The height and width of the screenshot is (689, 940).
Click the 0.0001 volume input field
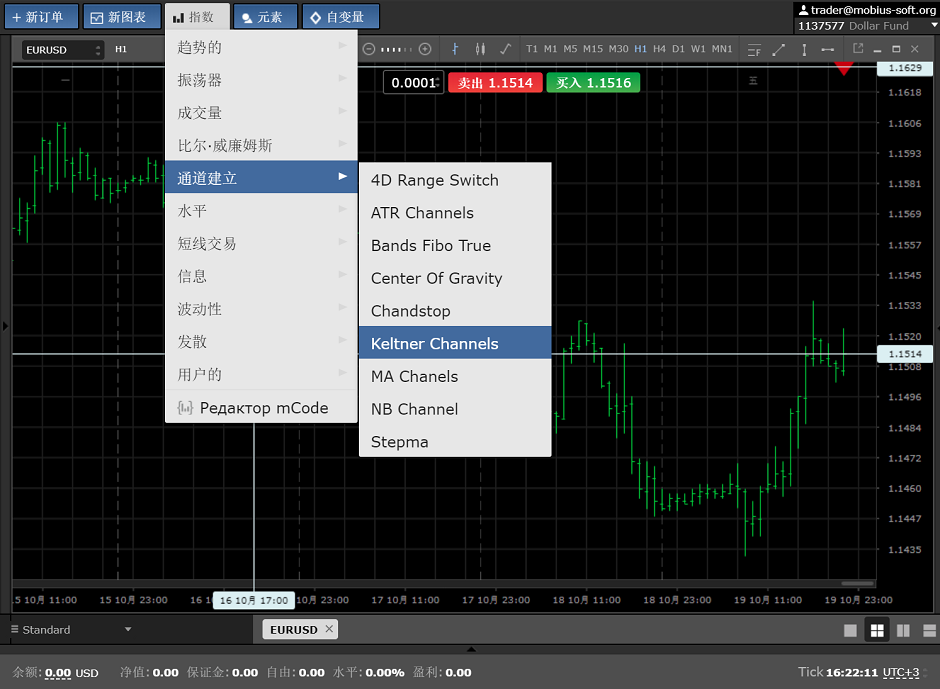[414, 82]
